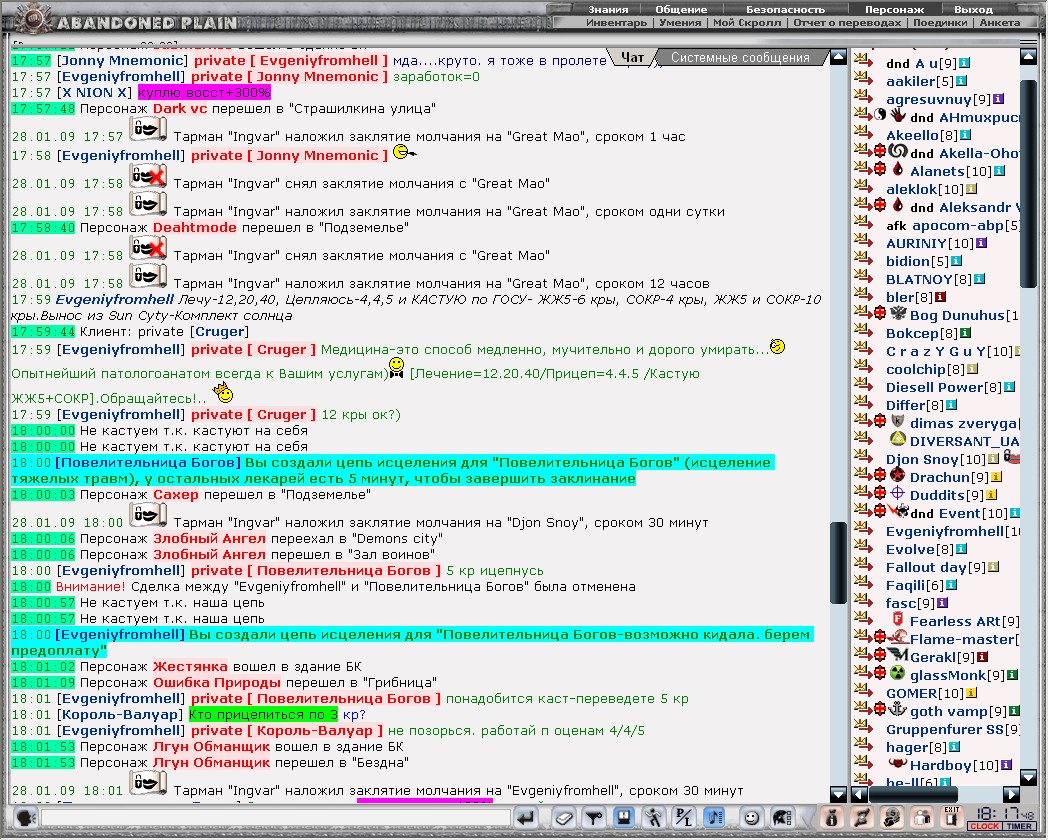
Task: Click the user list horizontal scroll left arrow
Action: (860, 794)
